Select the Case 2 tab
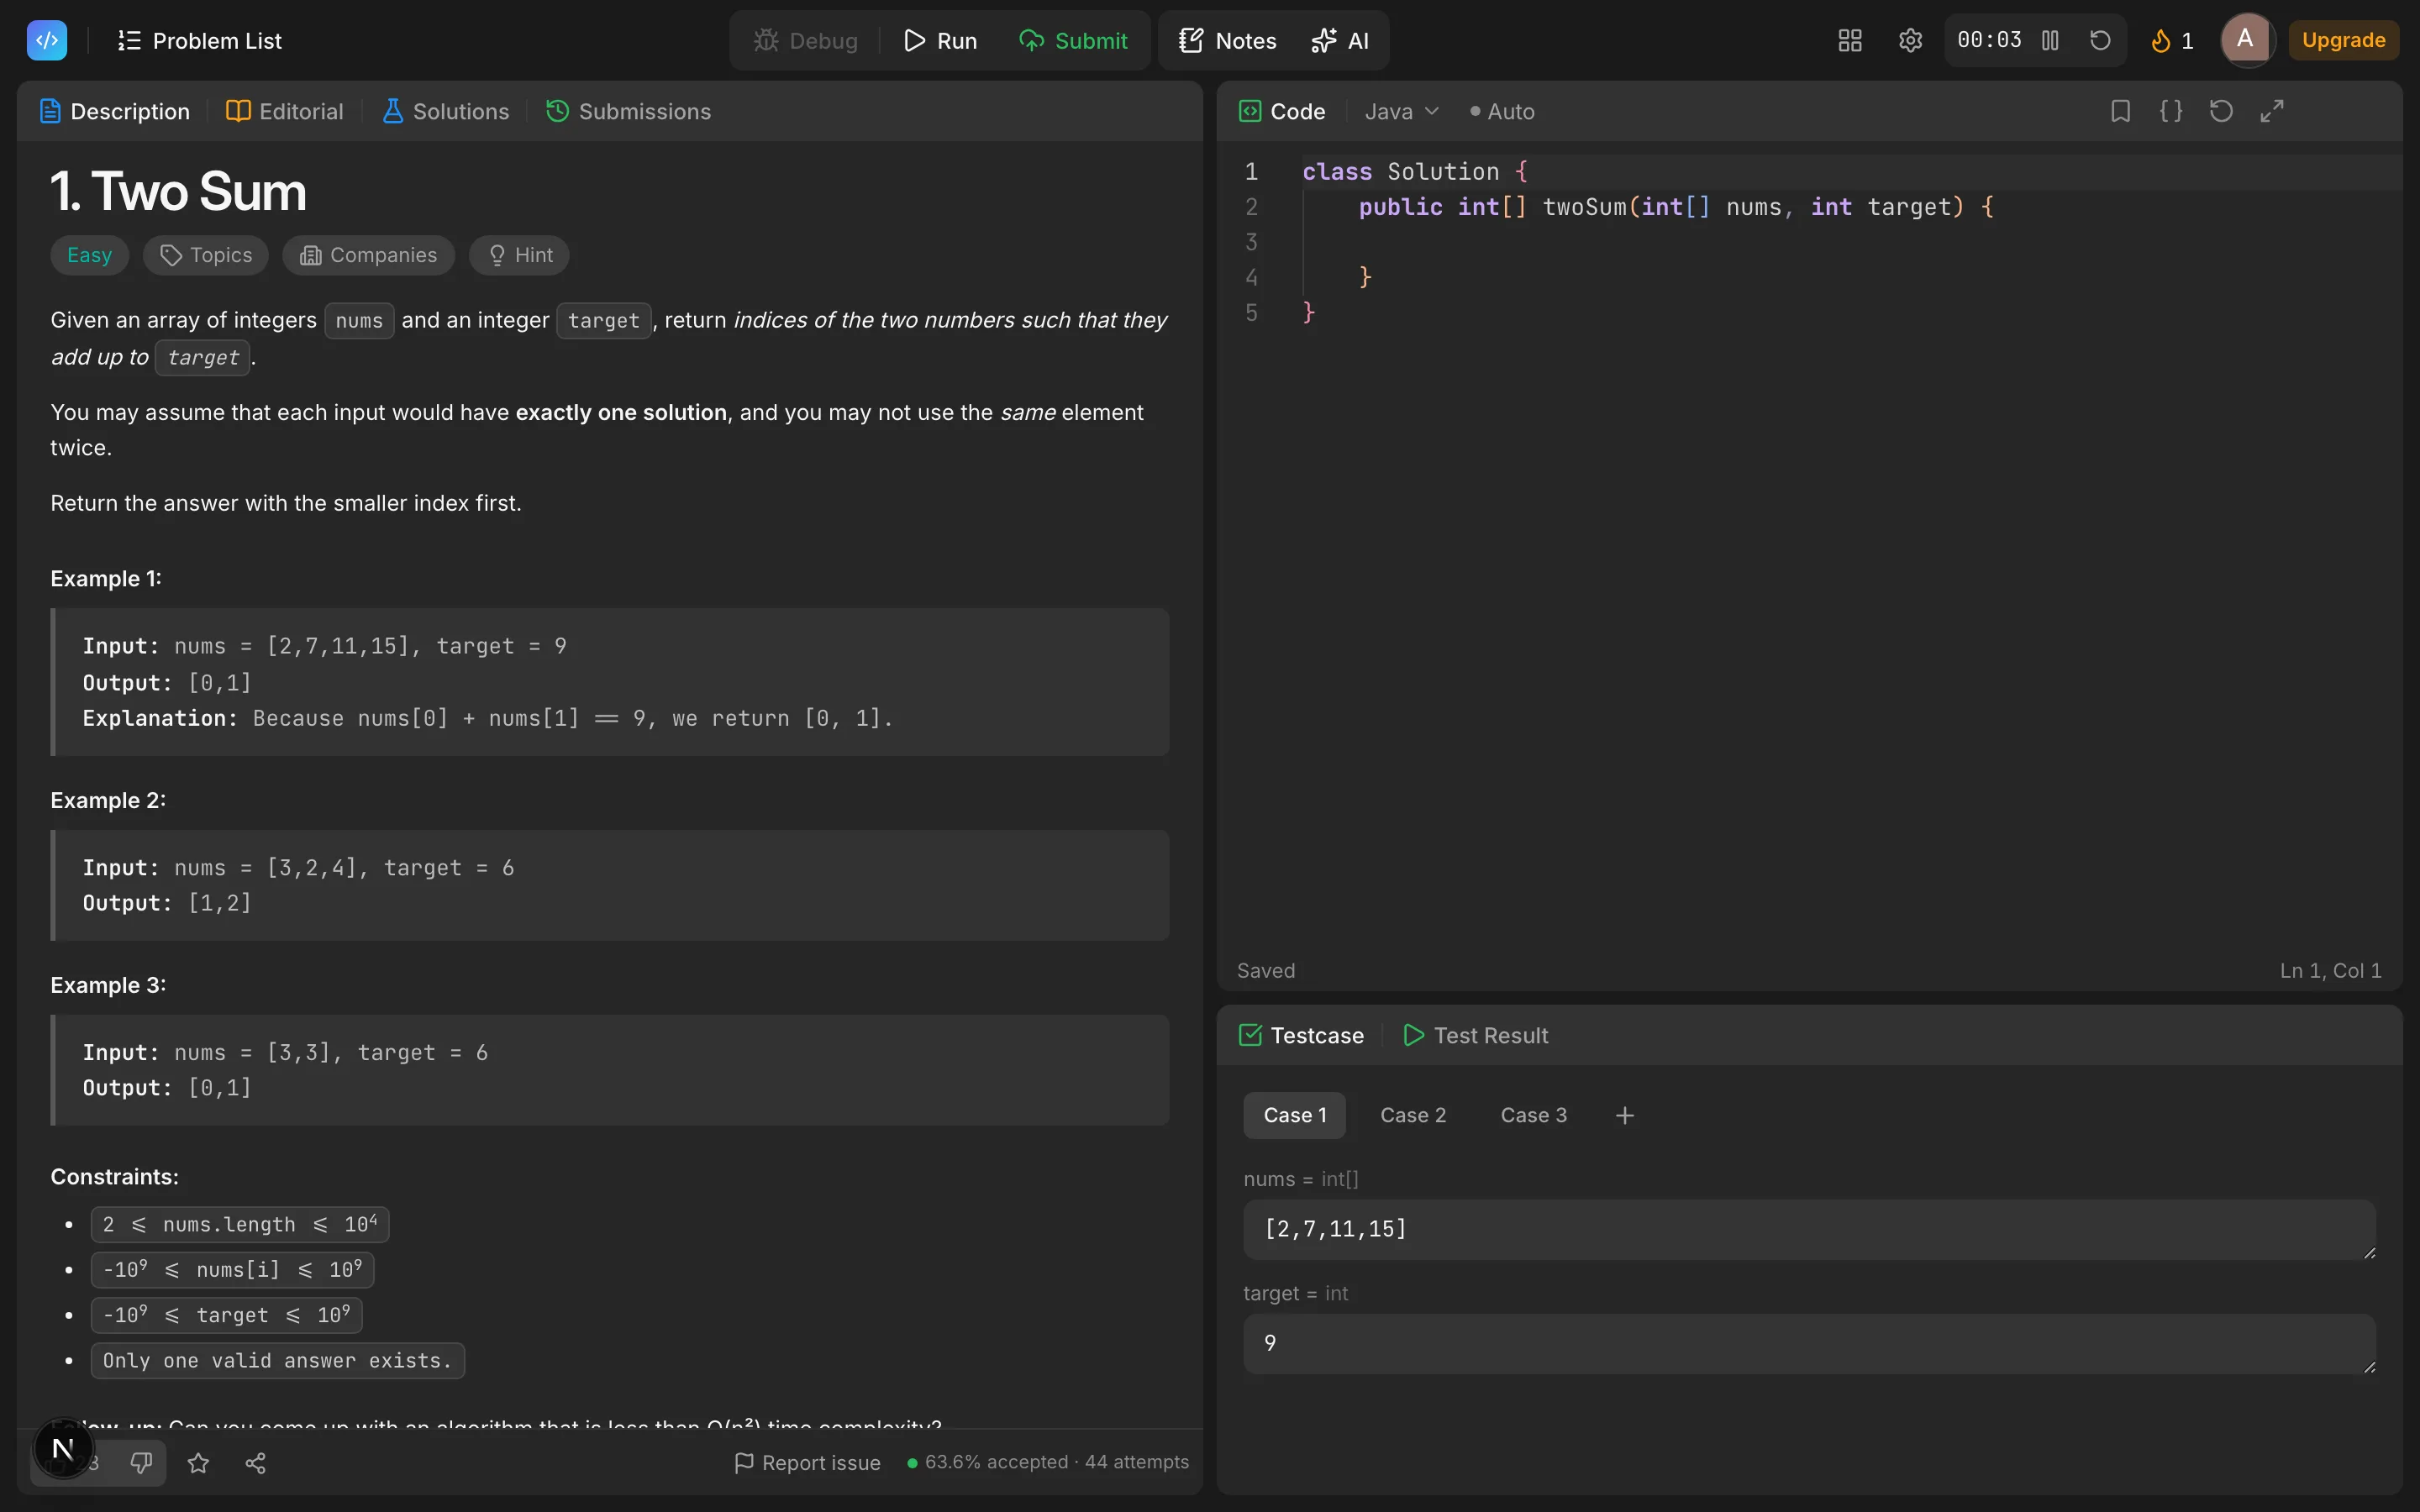The width and height of the screenshot is (2420, 1512). click(x=1413, y=1115)
